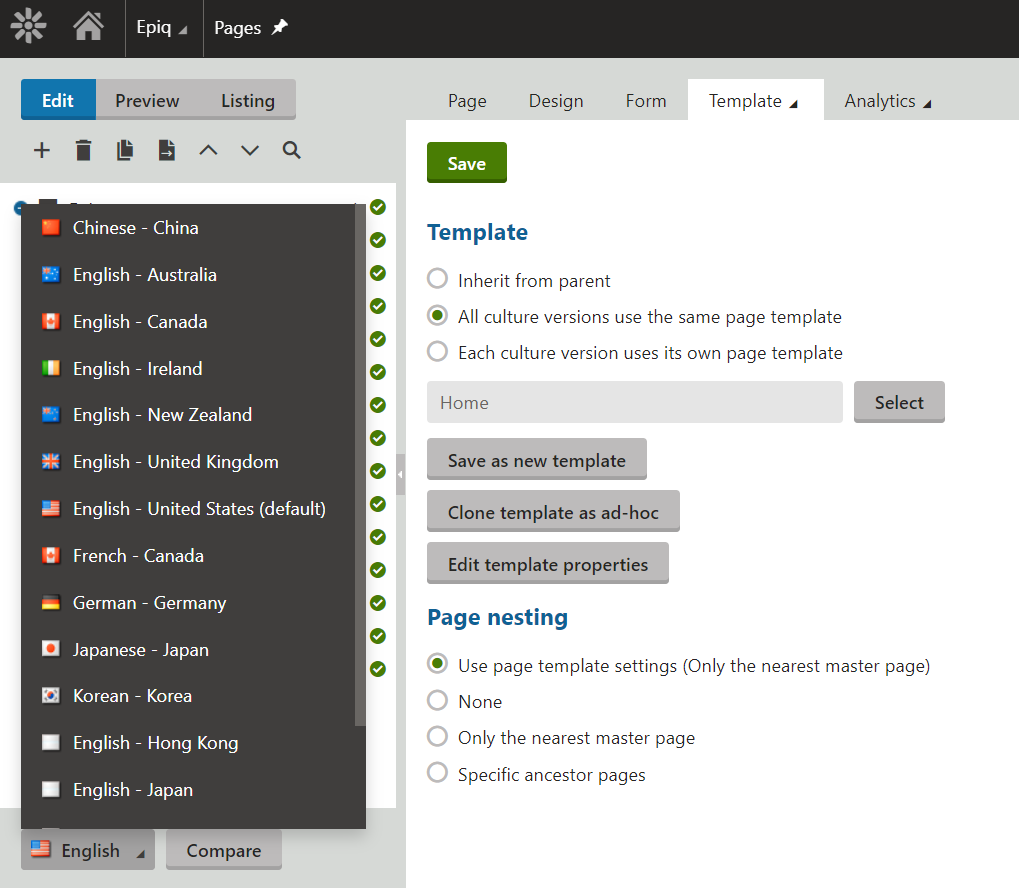Click the move page icon
Image resolution: width=1019 pixels, height=888 pixels.
(x=167, y=150)
